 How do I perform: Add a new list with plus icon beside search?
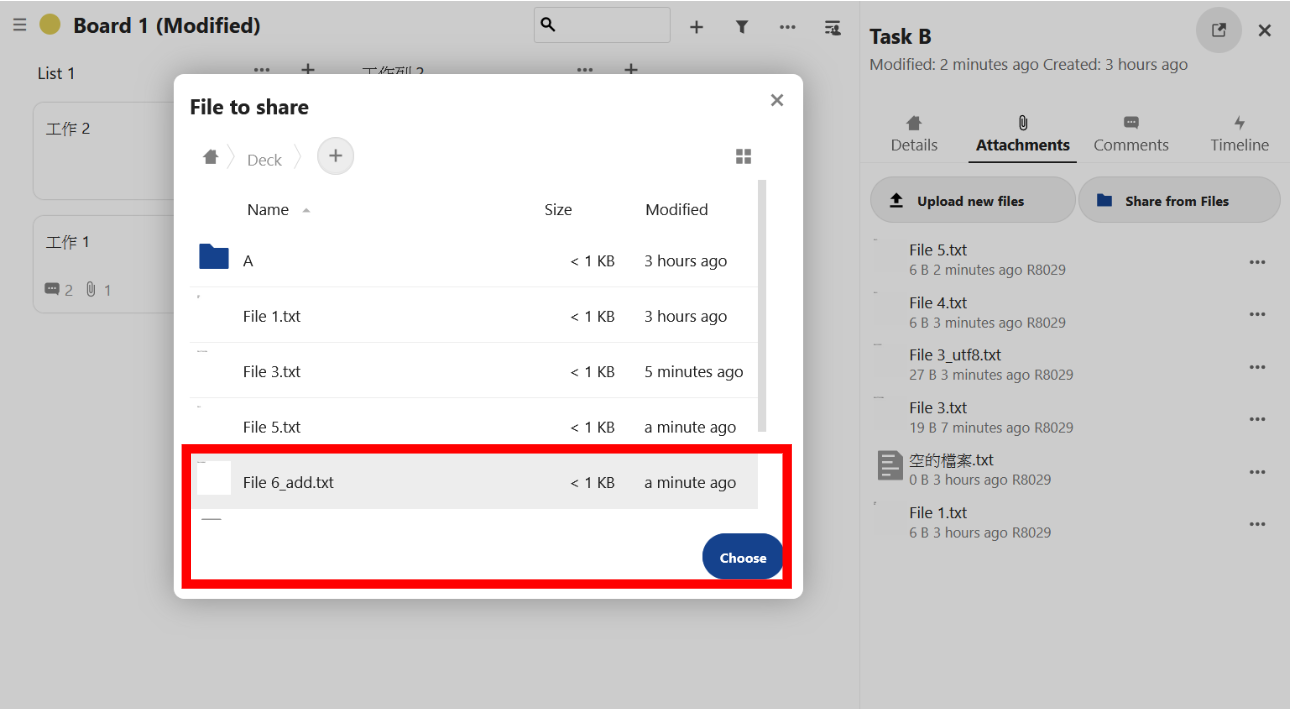[696, 27]
